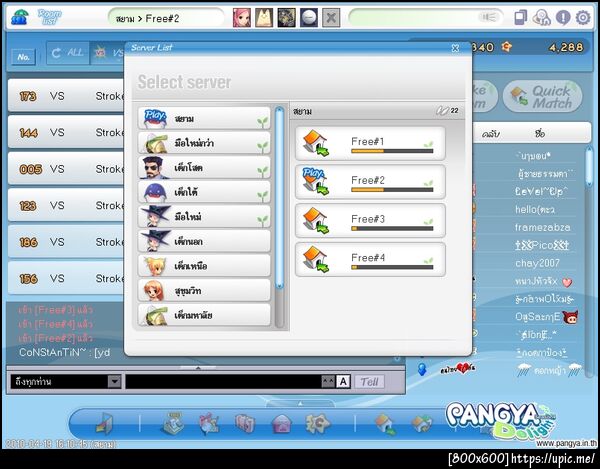Viewport: 600px width, 469px height.
Task: Click the คลับ column header
Action: [x=491, y=134]
